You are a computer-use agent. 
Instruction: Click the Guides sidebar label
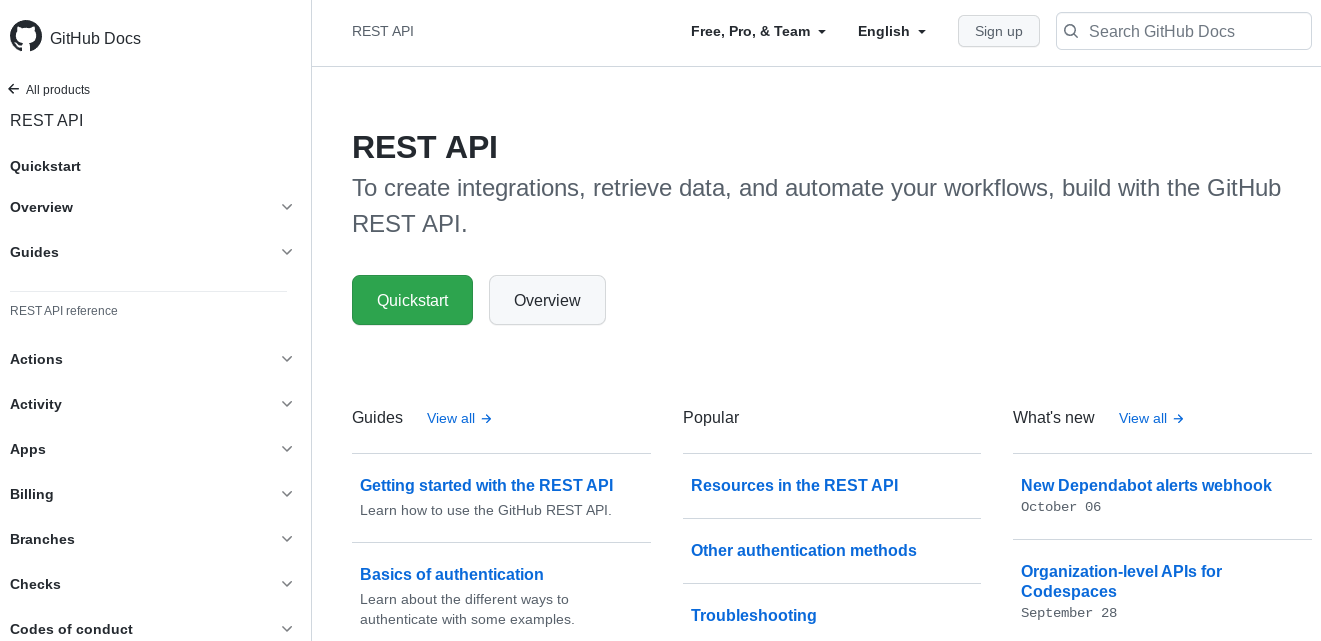(34, 252)
